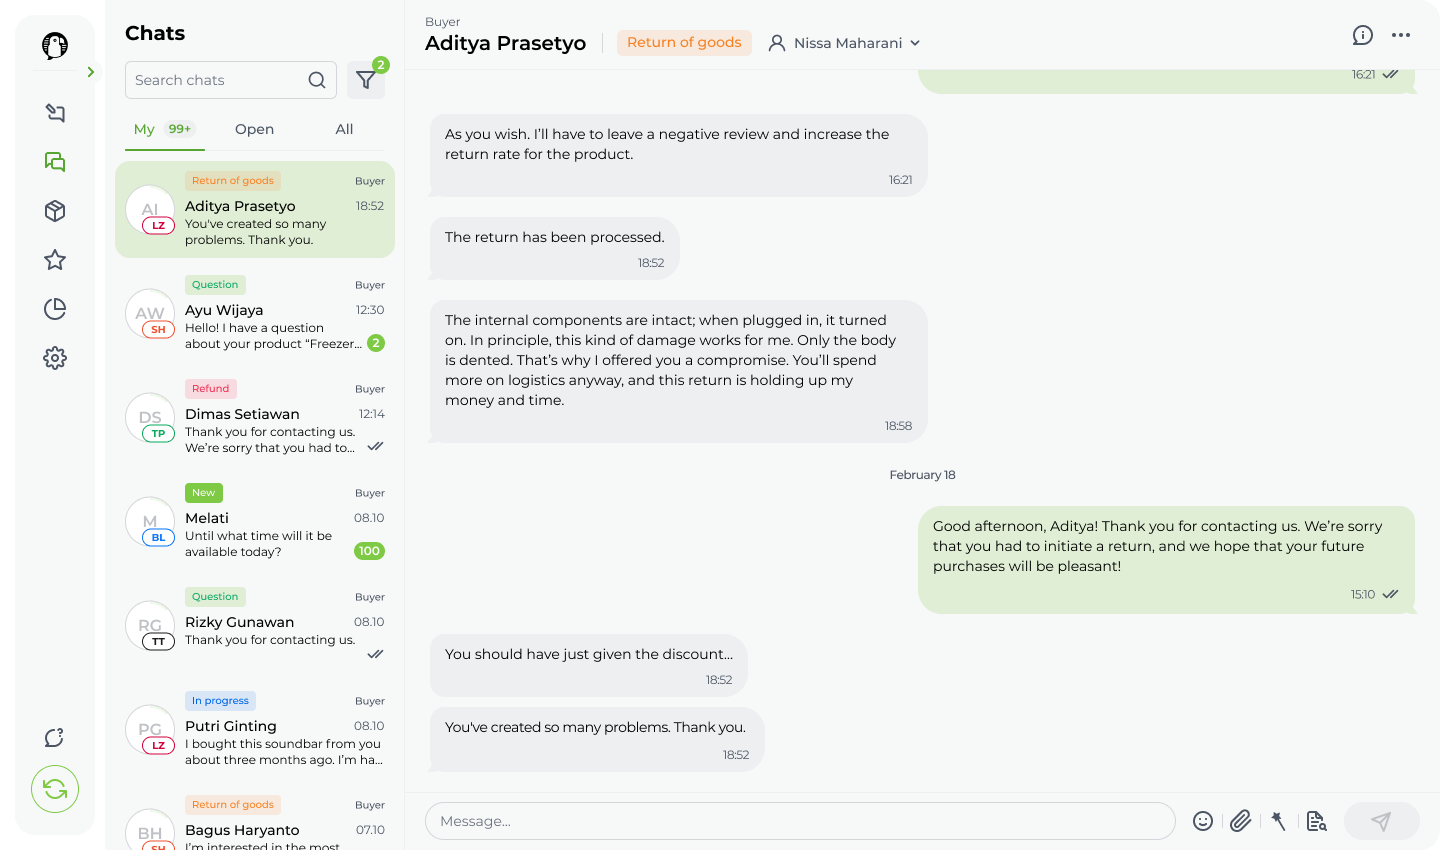The width and height of the screenshot is (1440, 850).
Task: Click the info icon in chat header
Action: (x=1362, y=35)
